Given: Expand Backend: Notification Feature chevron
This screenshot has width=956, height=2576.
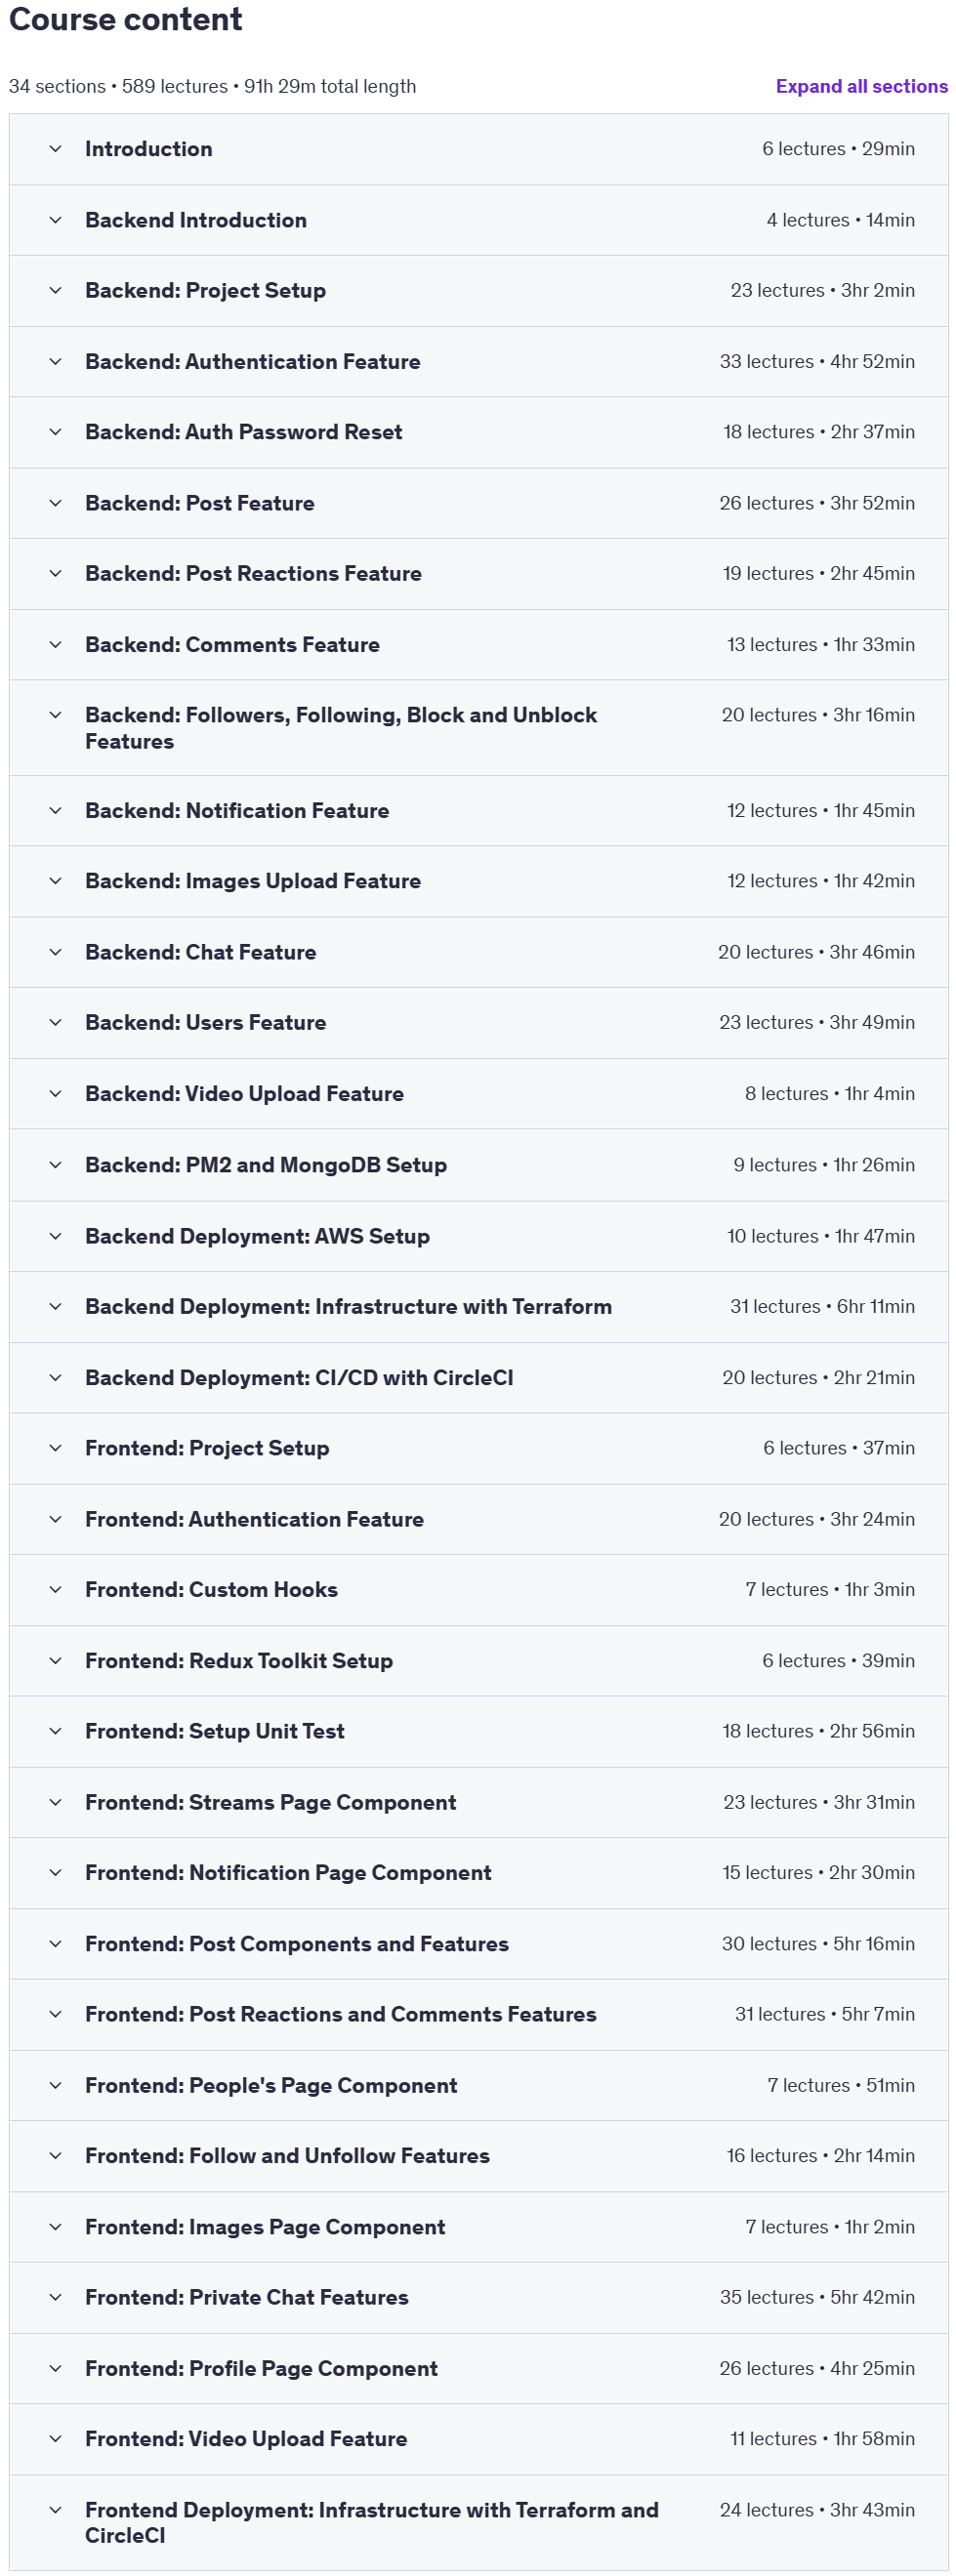Looking at the screenshot, I should click(x=56, y=811).
